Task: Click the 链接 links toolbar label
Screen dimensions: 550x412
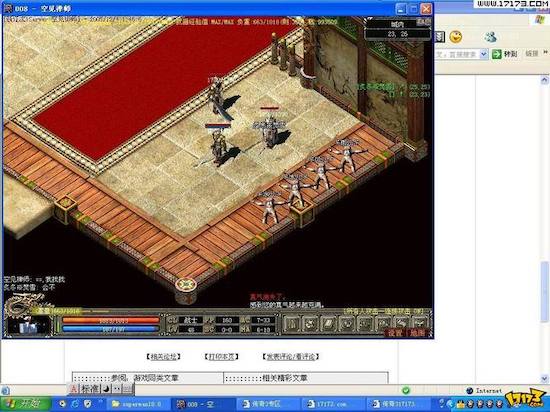Action: pyautogui.click(x=532, y=54)
